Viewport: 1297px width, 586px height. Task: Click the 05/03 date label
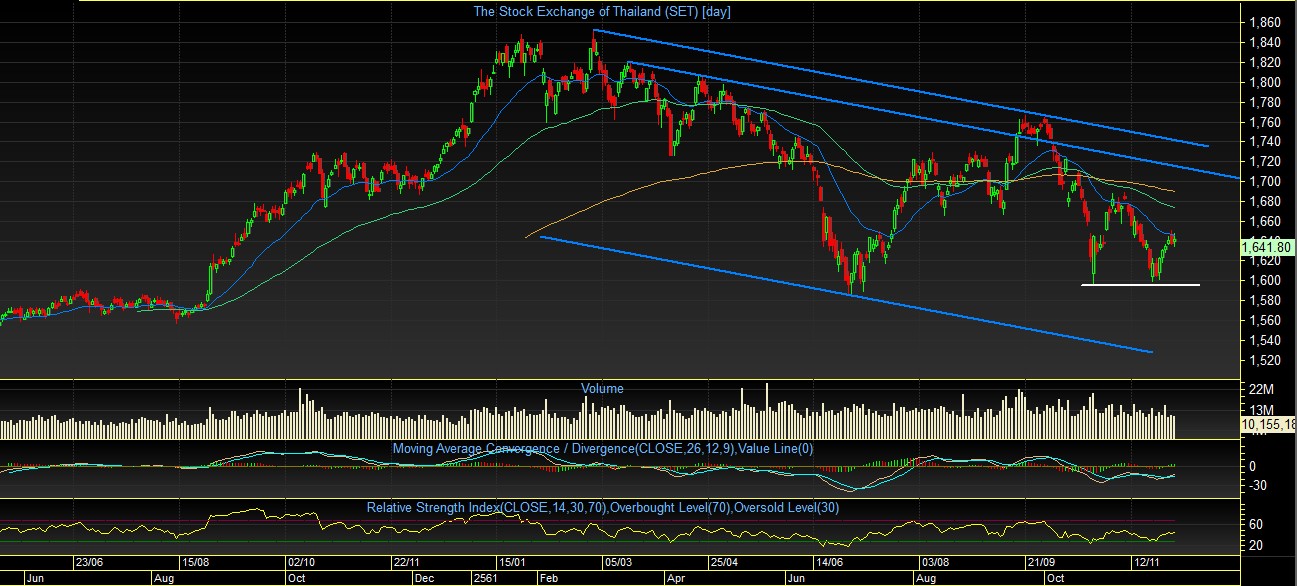(617, 564)
